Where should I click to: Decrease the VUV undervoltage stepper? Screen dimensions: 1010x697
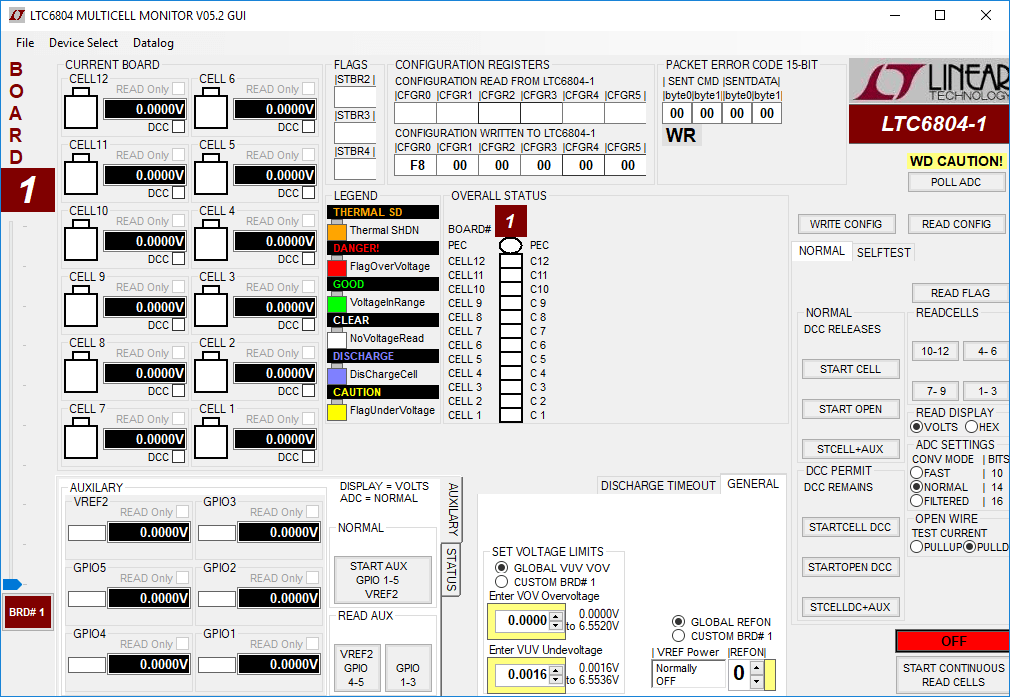(556, 679)
